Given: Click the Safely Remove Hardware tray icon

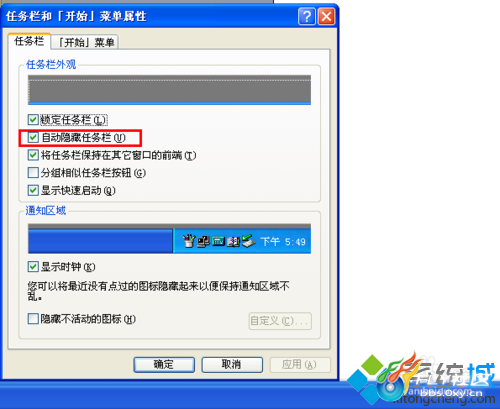Looking at the screenshot, I should (x=248, y=241).
